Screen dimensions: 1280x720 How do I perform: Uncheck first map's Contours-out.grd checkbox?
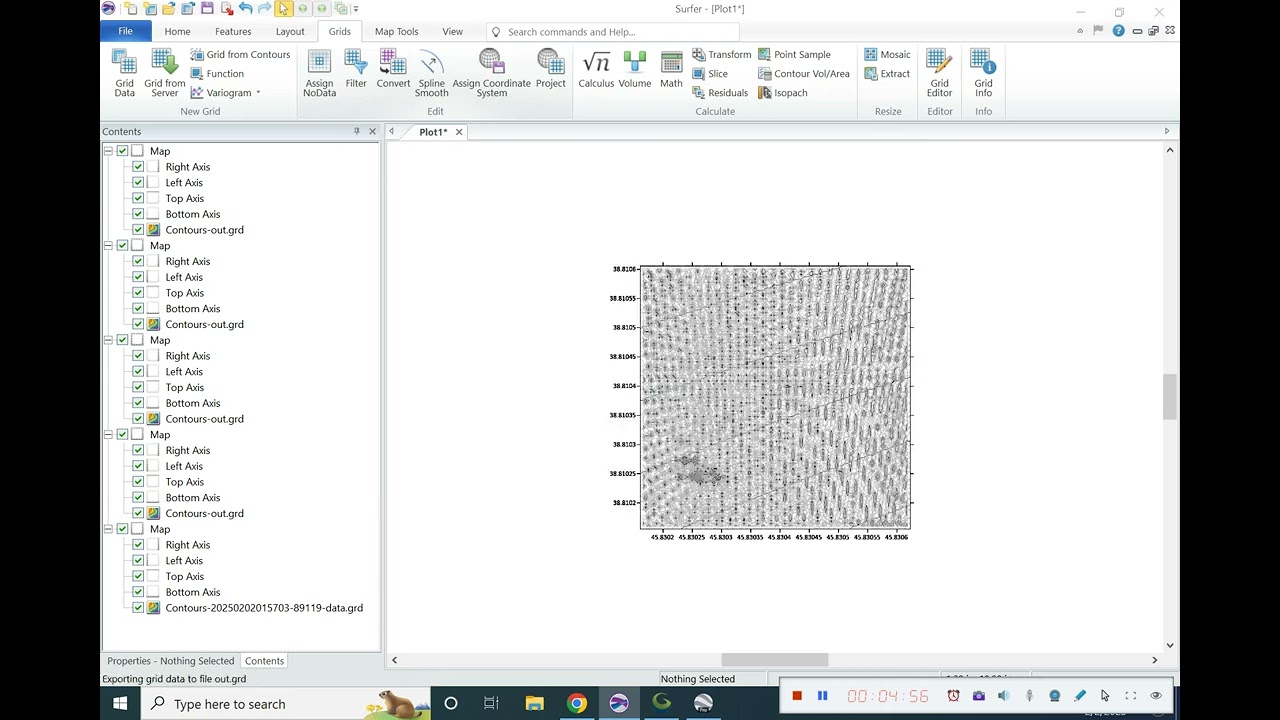point(138,230)
